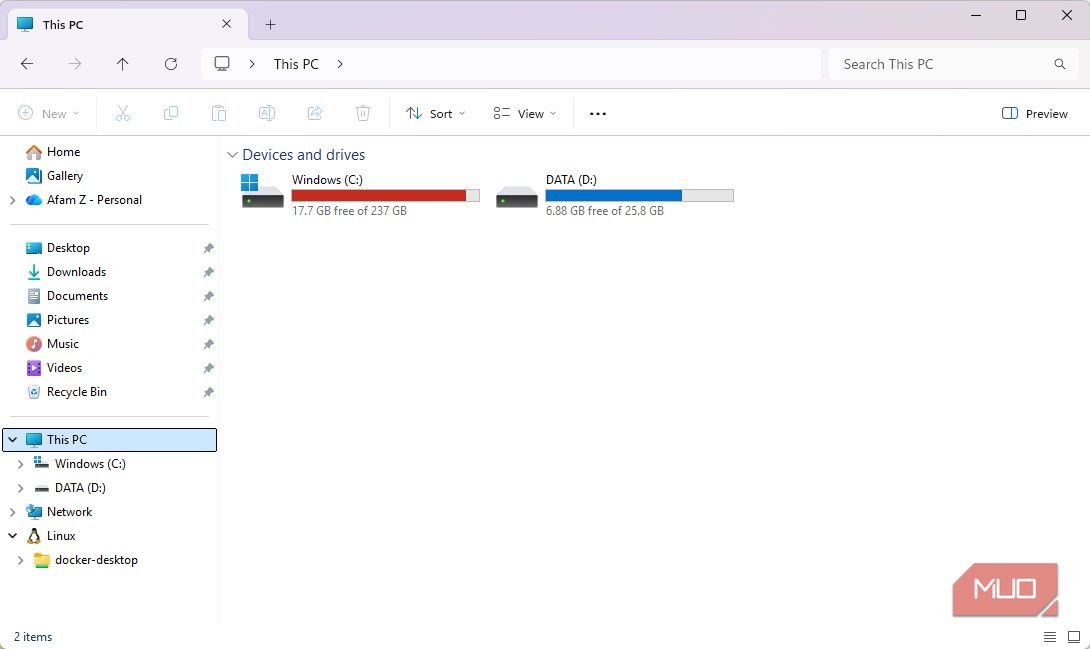1090x649 pixels.
Task: Open Documents quick access folder
Action: 77,296
